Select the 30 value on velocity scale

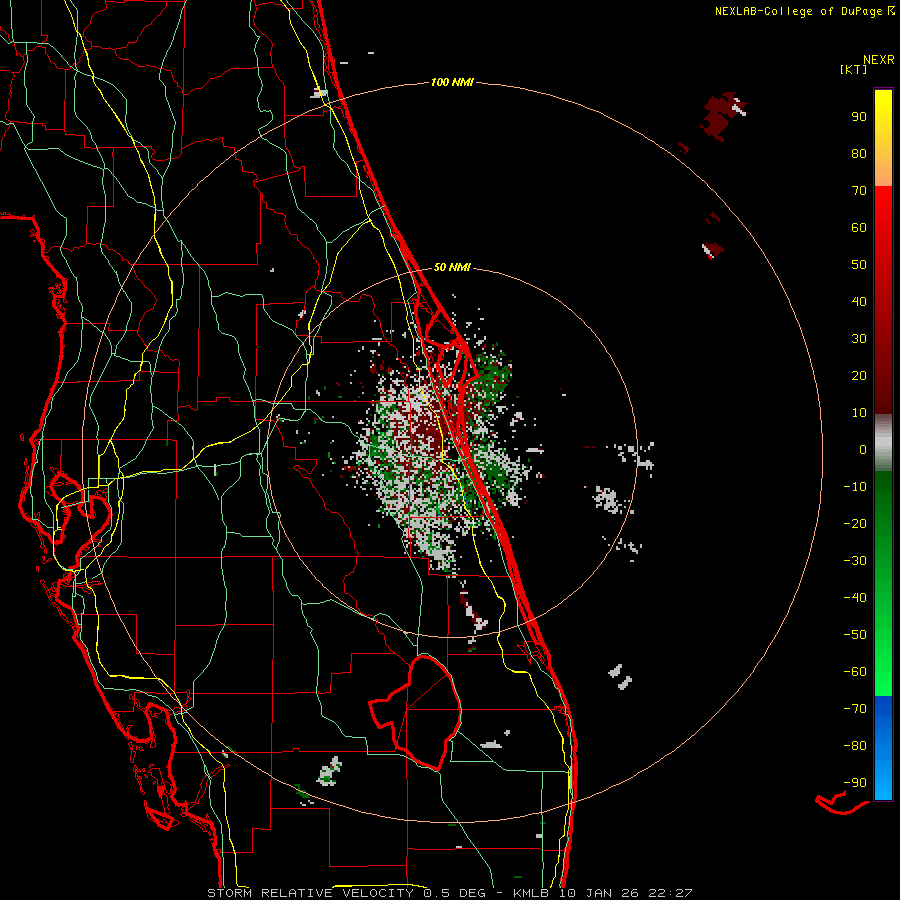coord(859,339)
